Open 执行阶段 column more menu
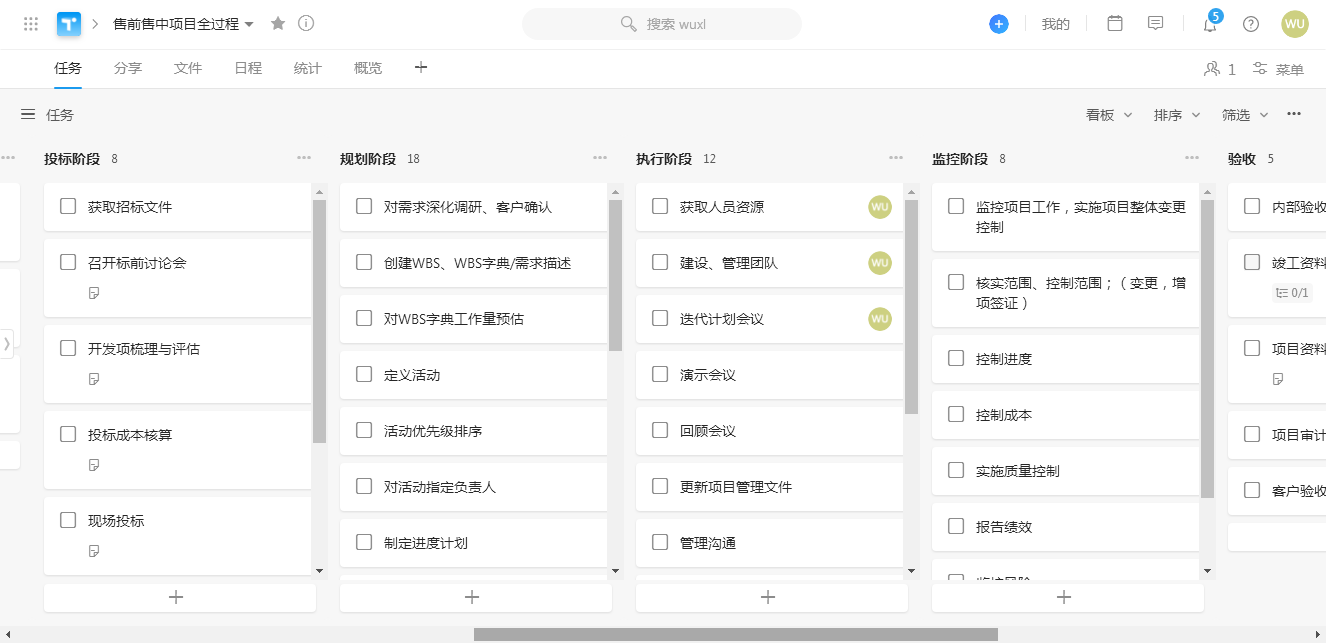This screenshot has height=643, width=1326. coord(896,158)
